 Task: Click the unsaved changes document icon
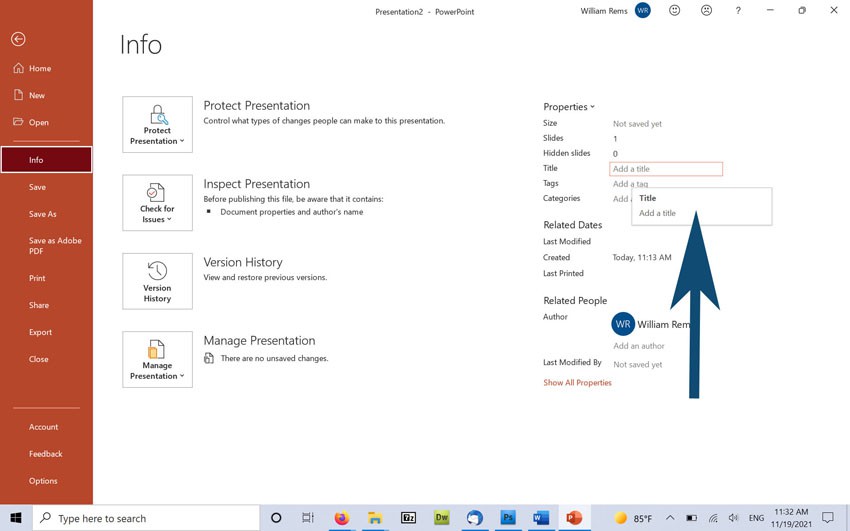(209, 358)
